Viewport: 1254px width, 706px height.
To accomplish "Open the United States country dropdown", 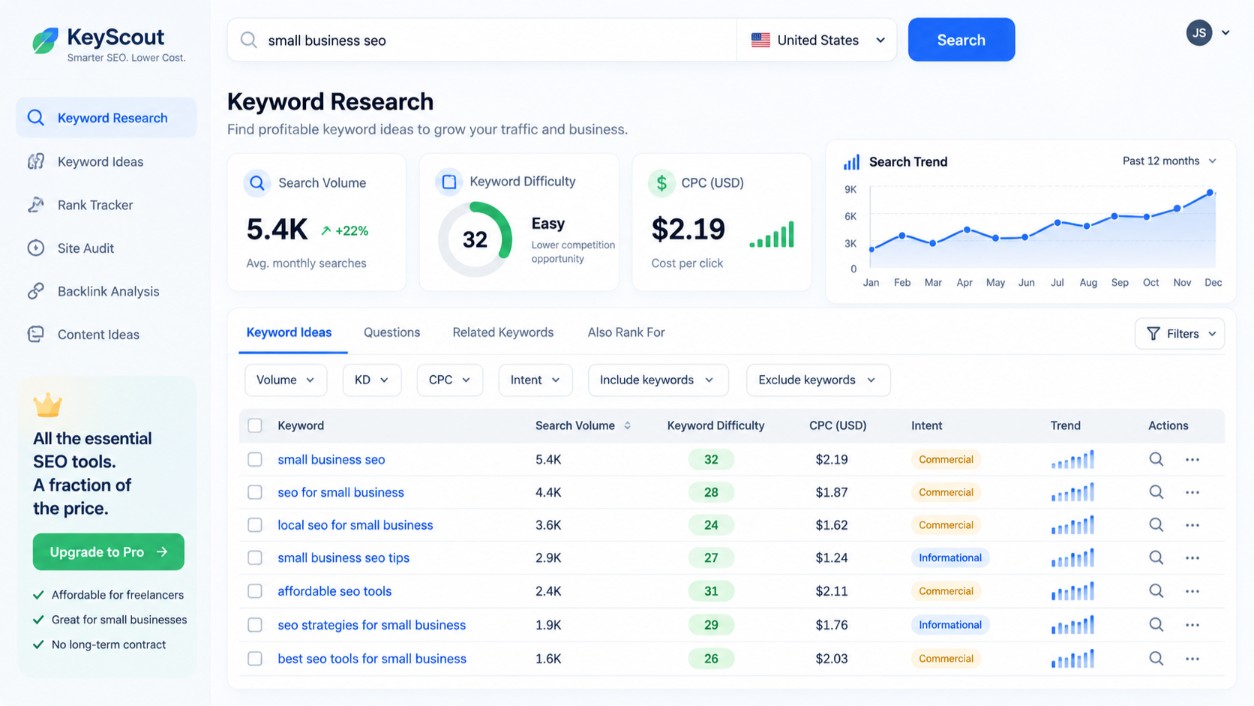I will (x=817, y=40).
